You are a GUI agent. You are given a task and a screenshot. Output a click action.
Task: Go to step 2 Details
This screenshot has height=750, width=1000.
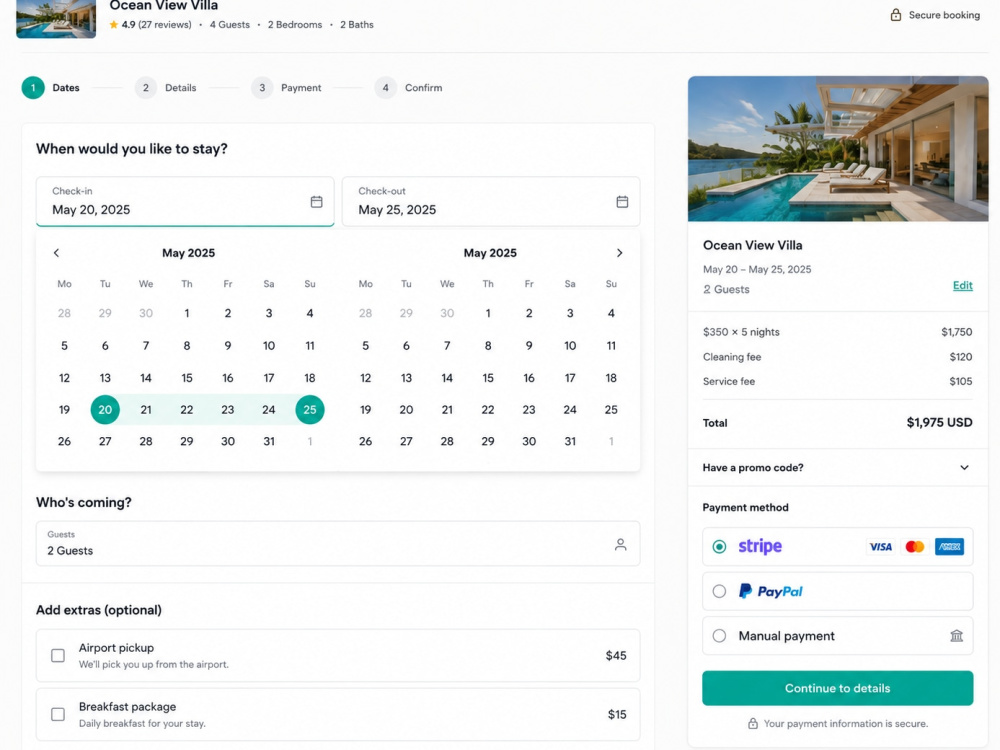[166, 88]
